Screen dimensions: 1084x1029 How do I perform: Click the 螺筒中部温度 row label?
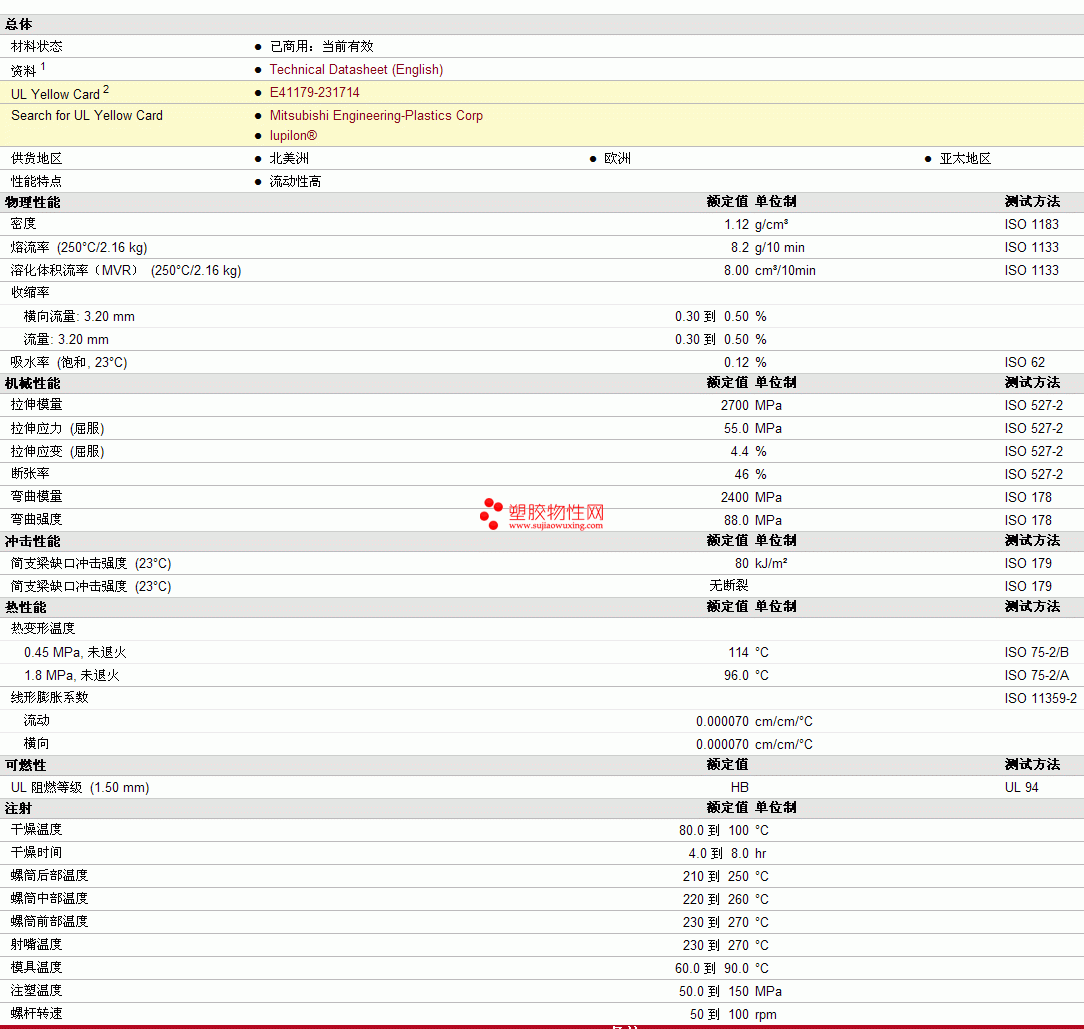point(50,898)
